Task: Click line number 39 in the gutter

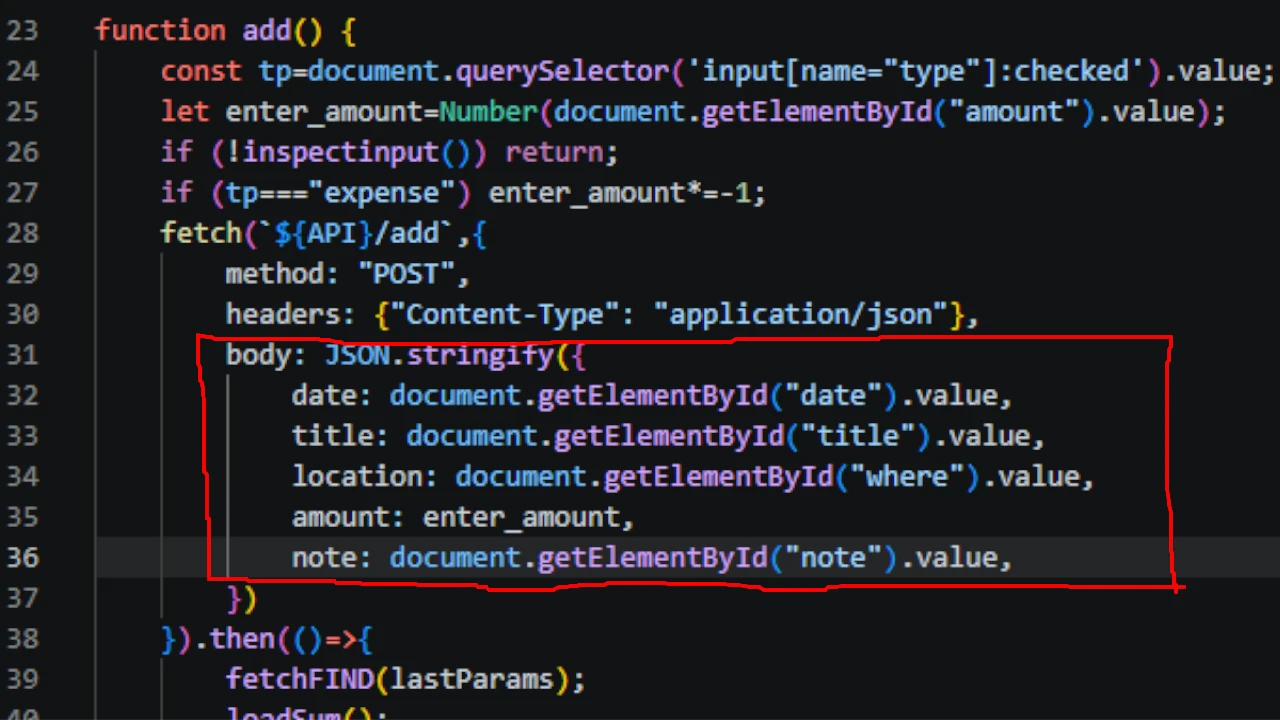Action: coord(21,679)
